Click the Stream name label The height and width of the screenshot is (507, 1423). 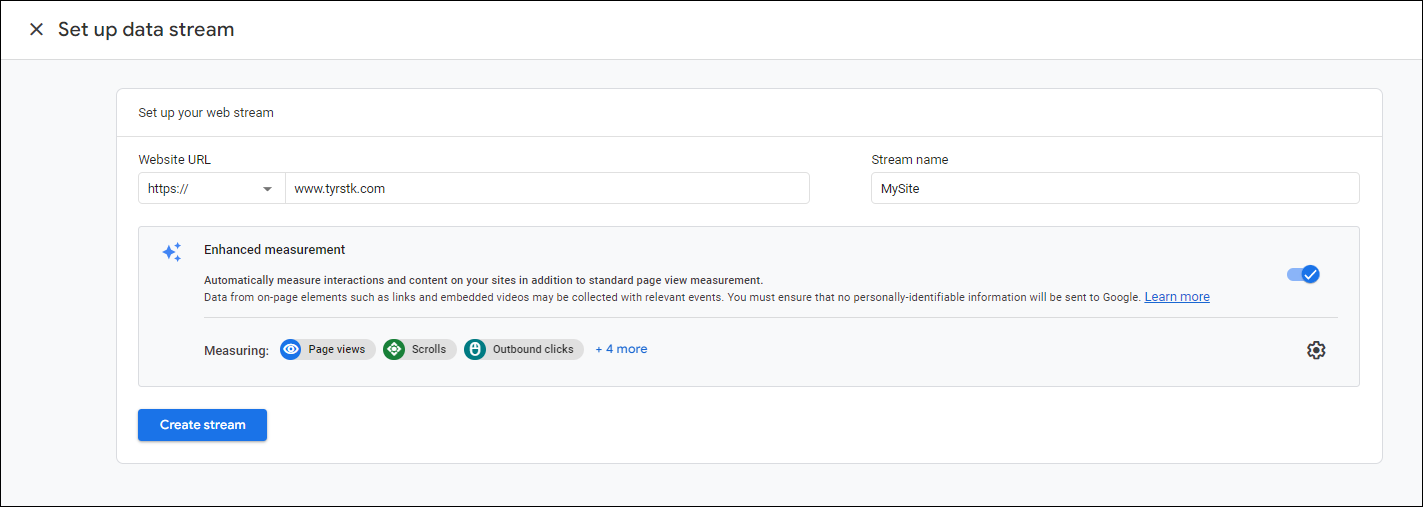point(910,160)
